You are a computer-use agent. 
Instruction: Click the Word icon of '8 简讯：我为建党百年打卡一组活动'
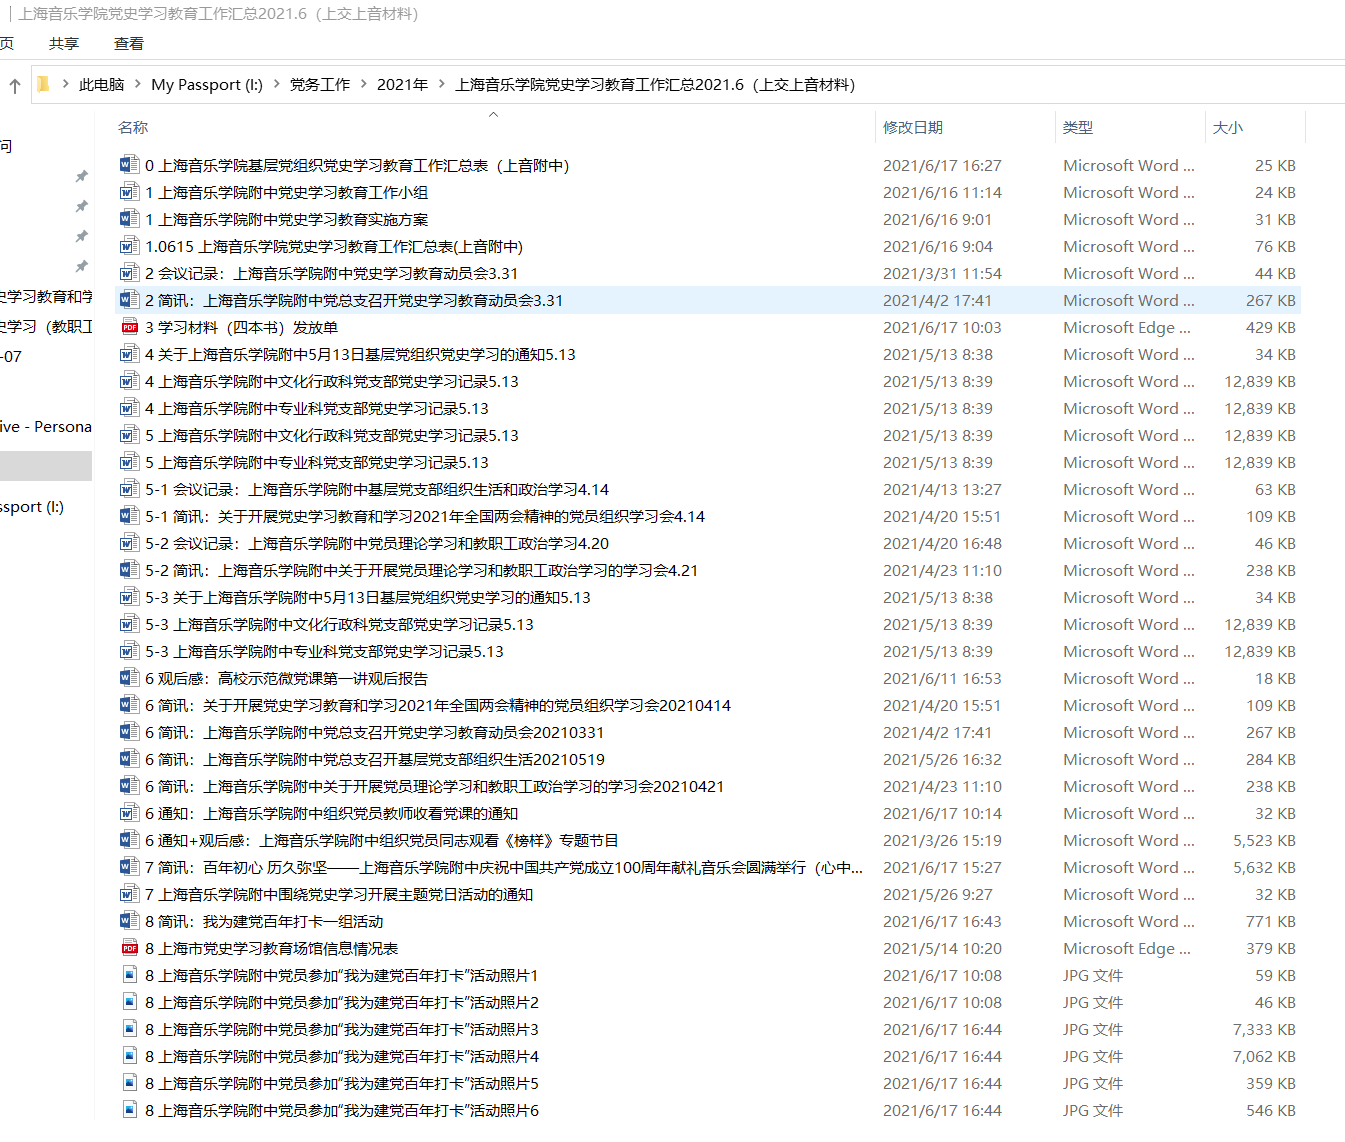coord(129,921)
